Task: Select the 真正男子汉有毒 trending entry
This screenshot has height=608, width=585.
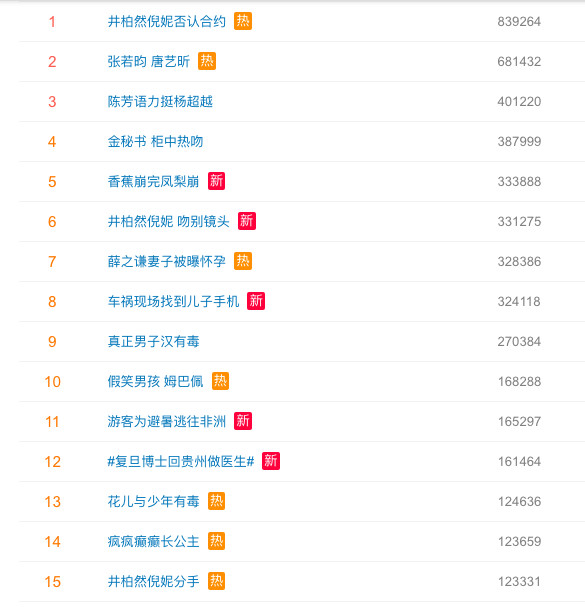Action: pyautogui.click(x=154, y=342)
